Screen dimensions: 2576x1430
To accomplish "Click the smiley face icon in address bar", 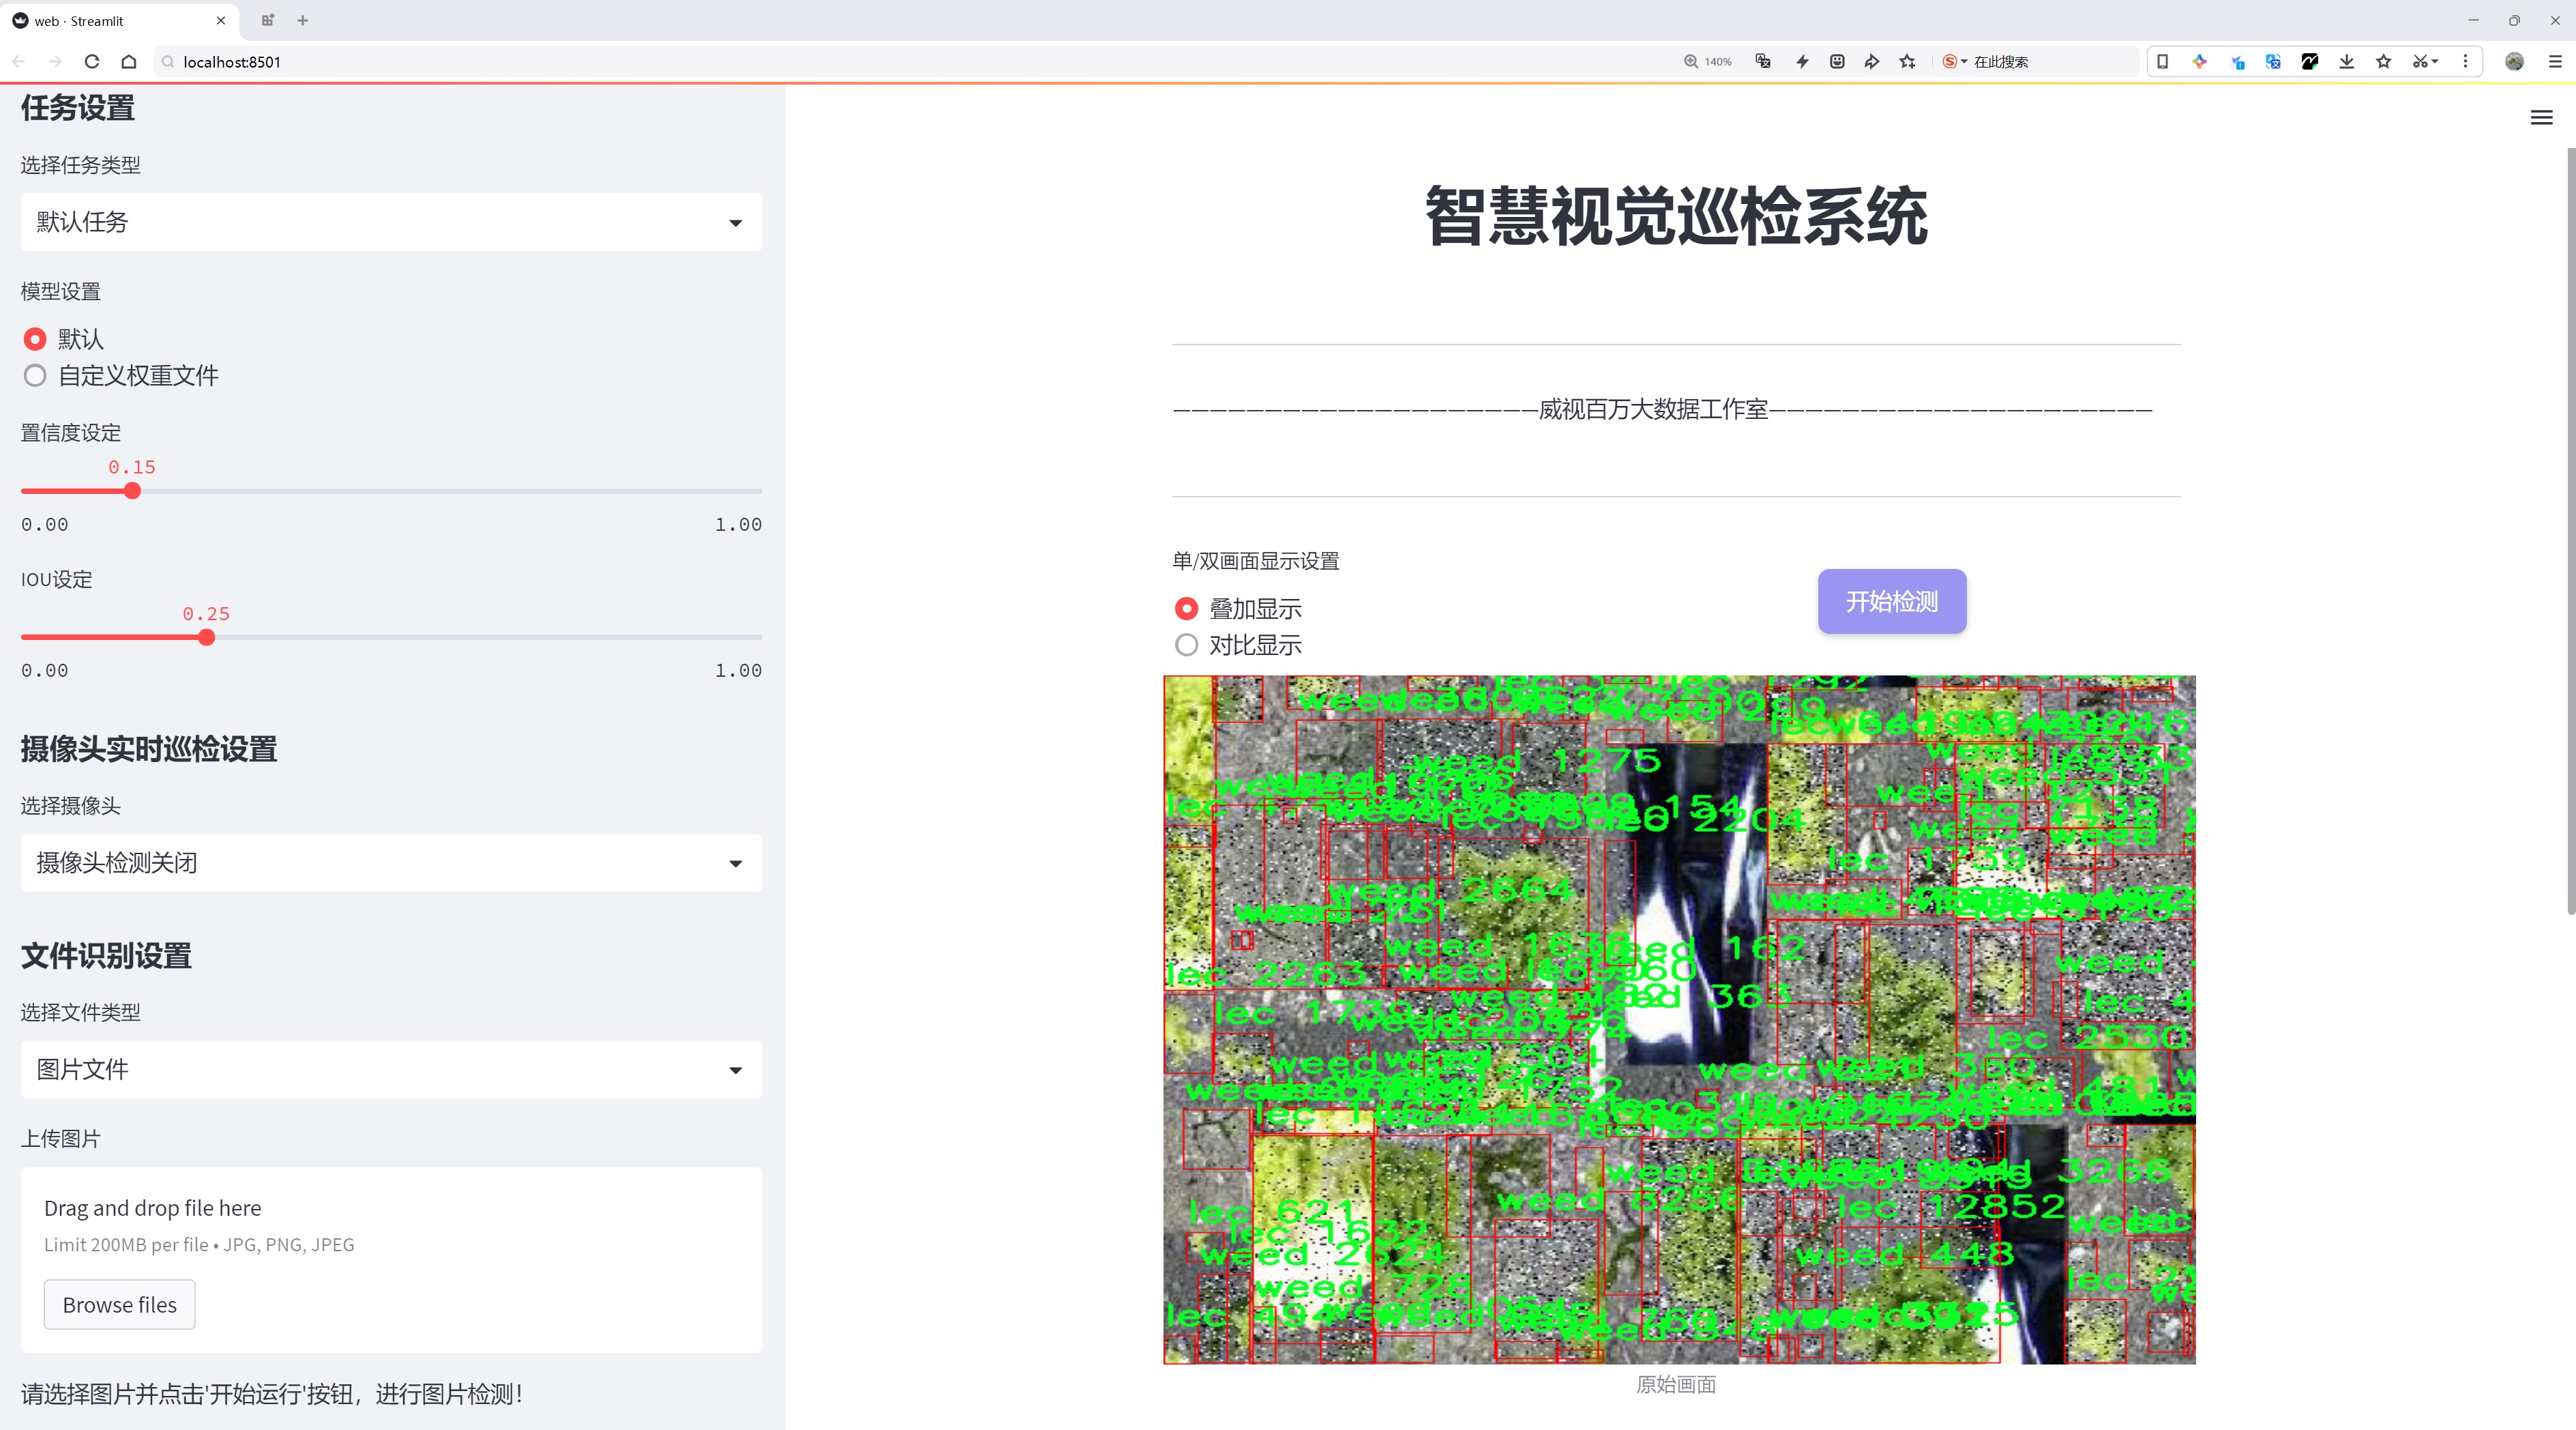I will [x=1837, y=62].
